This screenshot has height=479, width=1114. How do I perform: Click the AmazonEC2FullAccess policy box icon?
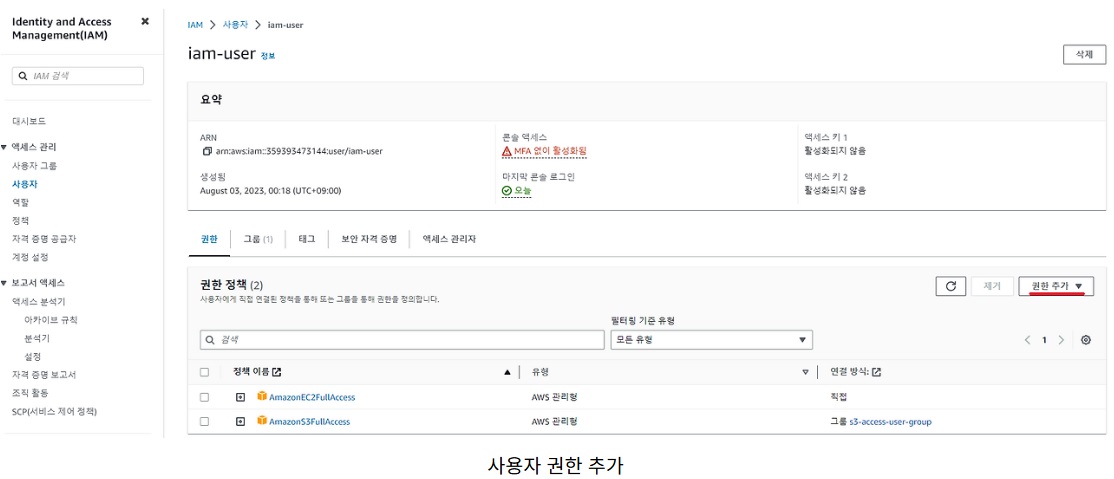(x=261, y=397)
